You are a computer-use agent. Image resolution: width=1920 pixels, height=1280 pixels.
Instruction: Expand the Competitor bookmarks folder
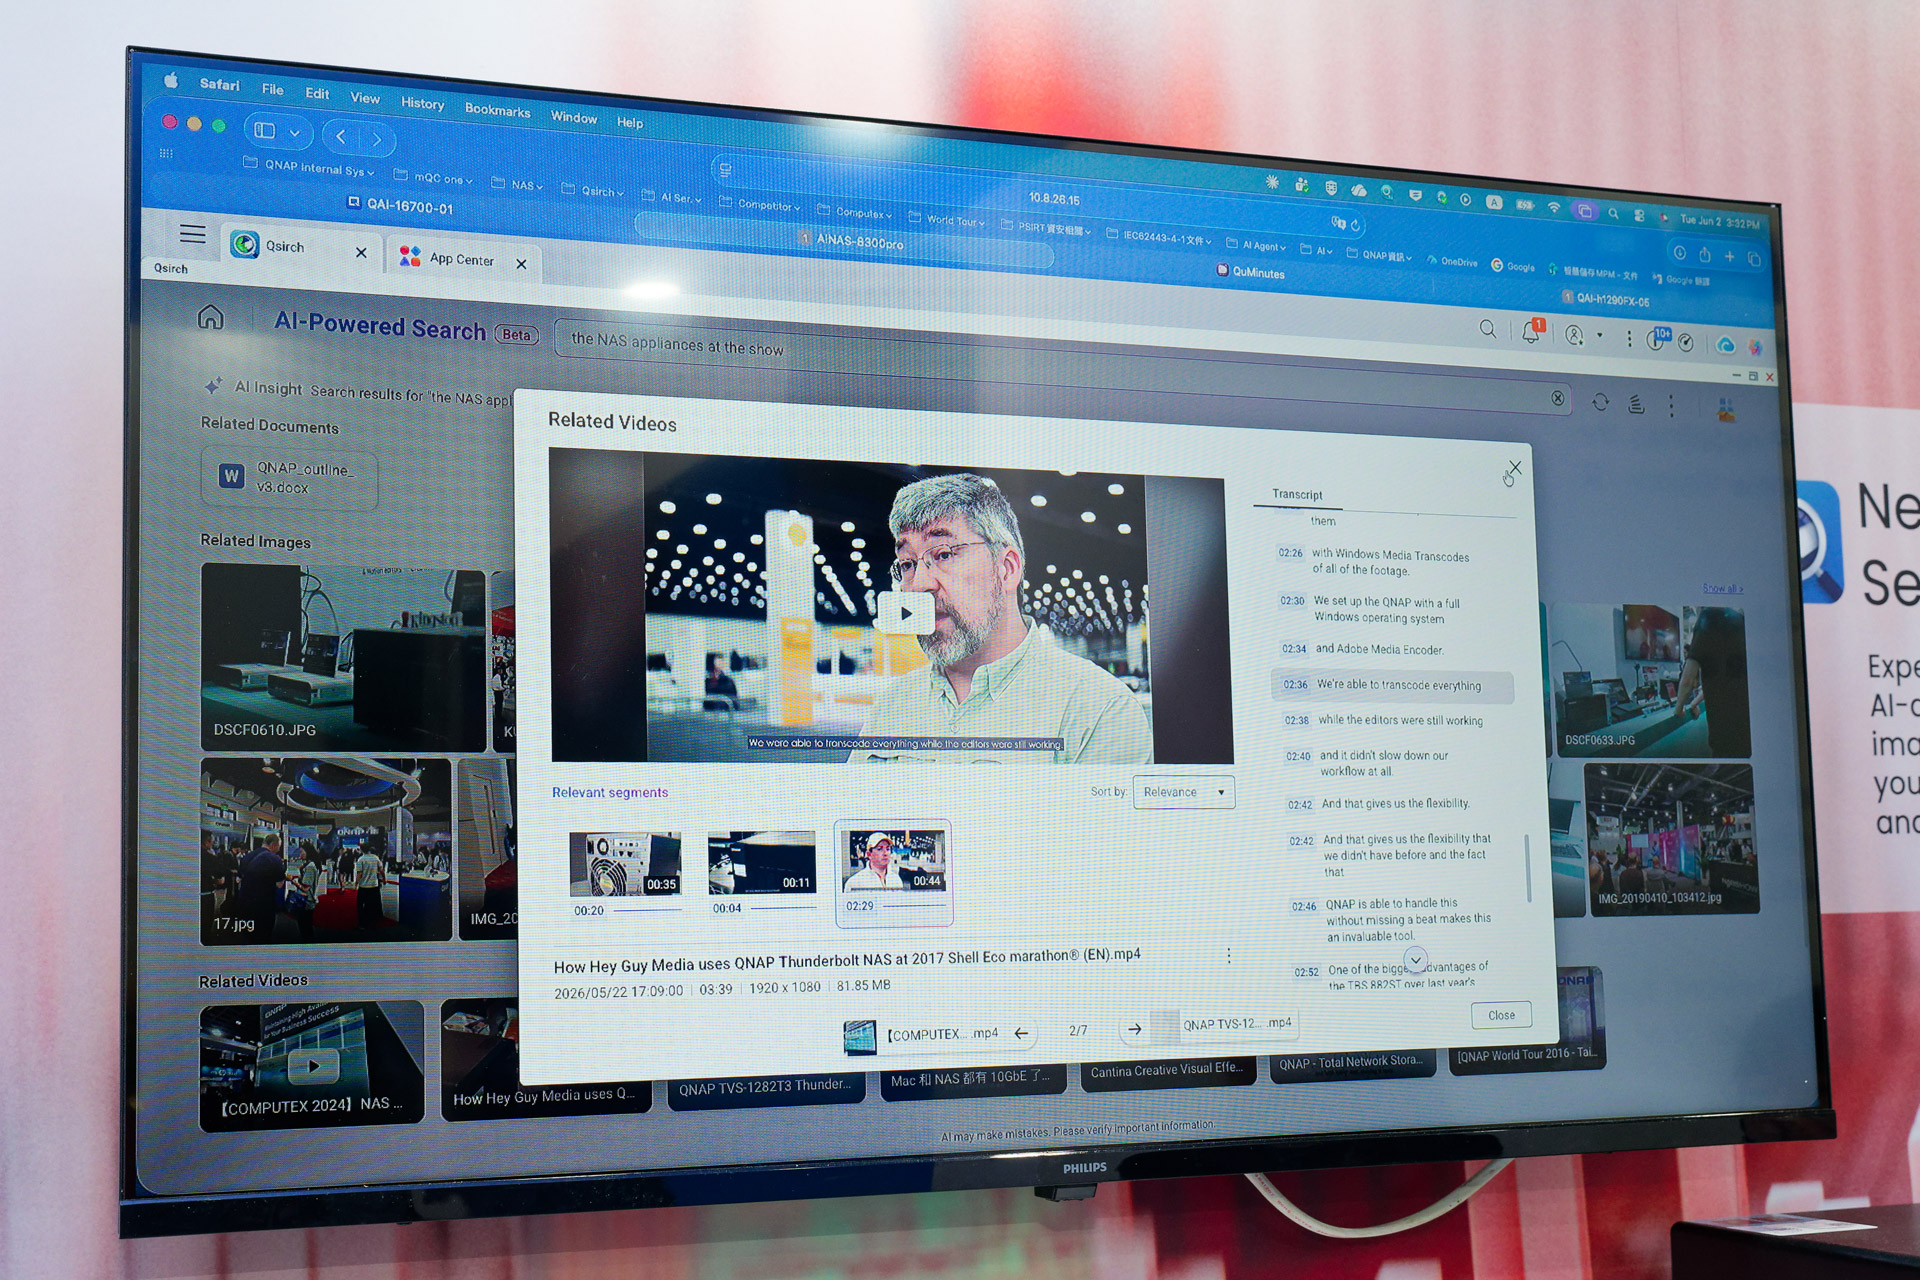[x=760, y=205]
